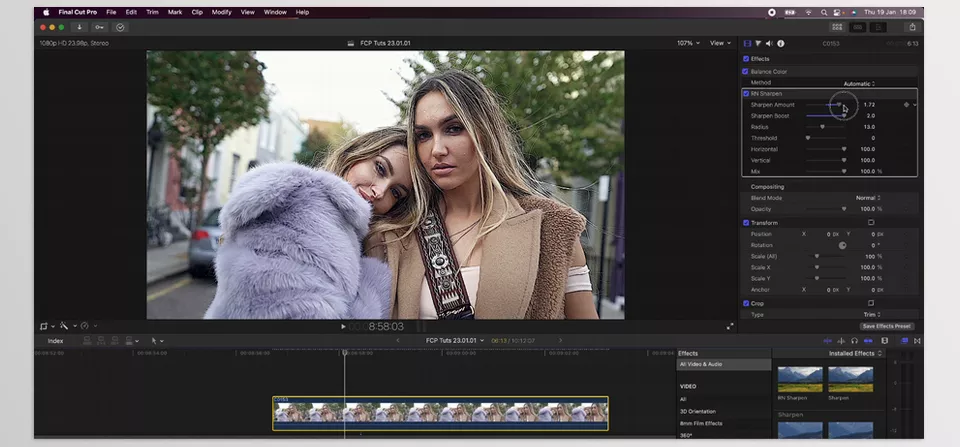Image resolution: width=960 pixels, height=447 pixels.
Task: Open the Transitions browser icon
Action: pyautogui.click(x=917, y=340)
